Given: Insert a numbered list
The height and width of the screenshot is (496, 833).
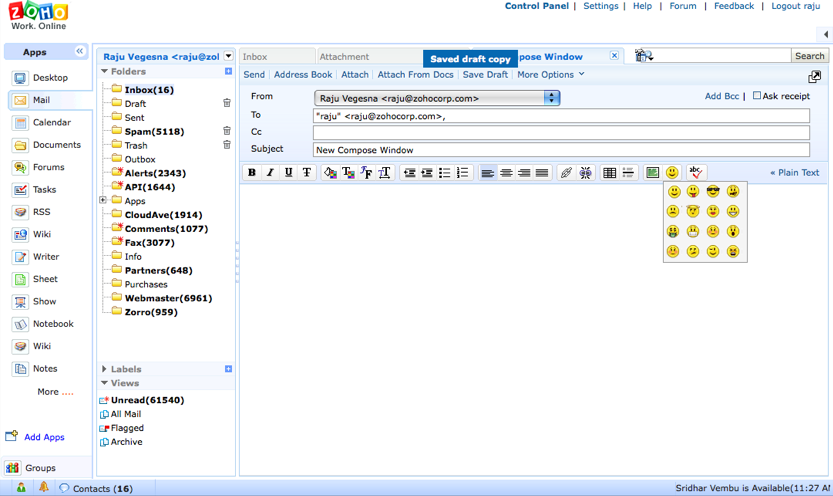Looking at the screenshot, I should [463, 173].
